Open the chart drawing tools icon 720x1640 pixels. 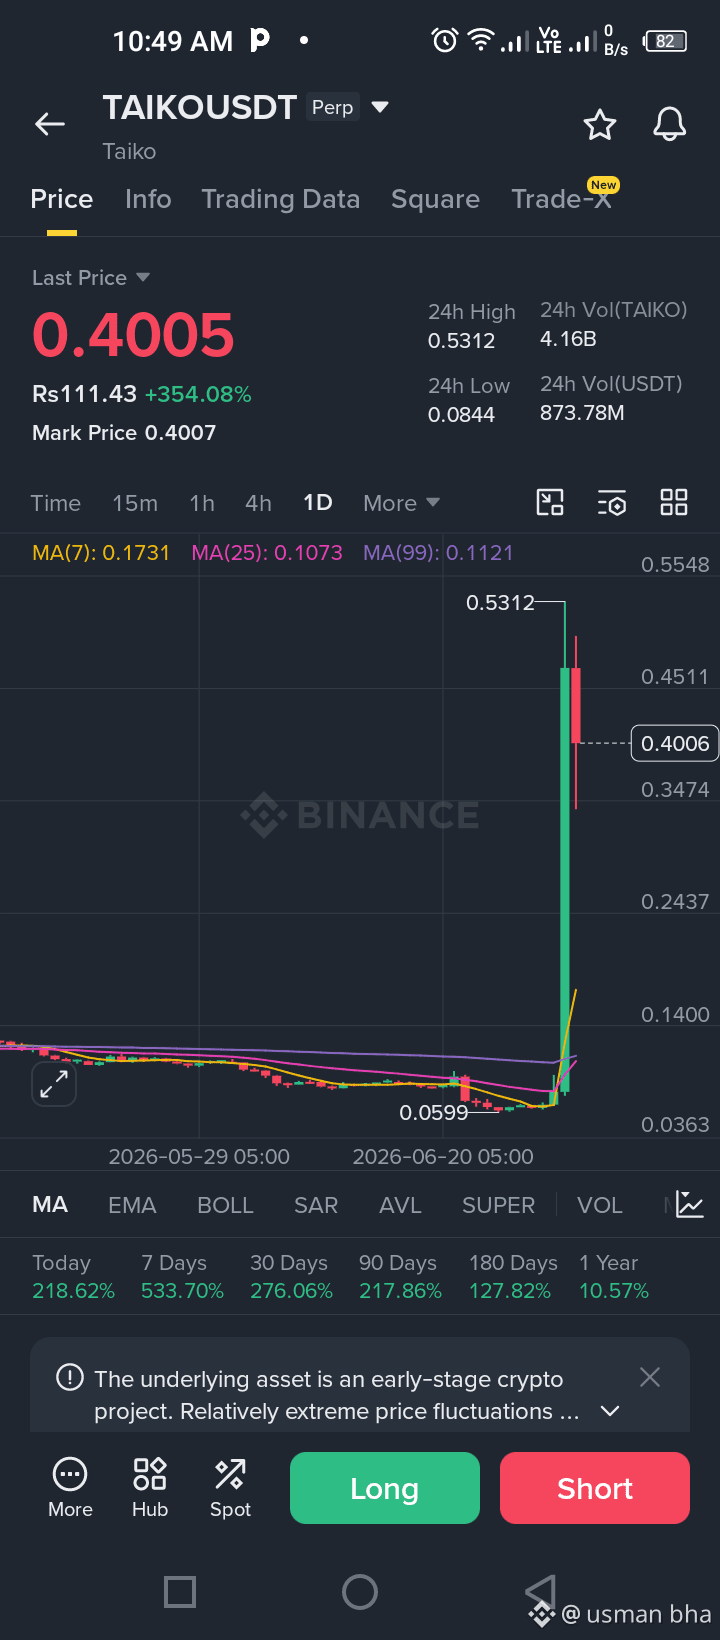point(550,502)
